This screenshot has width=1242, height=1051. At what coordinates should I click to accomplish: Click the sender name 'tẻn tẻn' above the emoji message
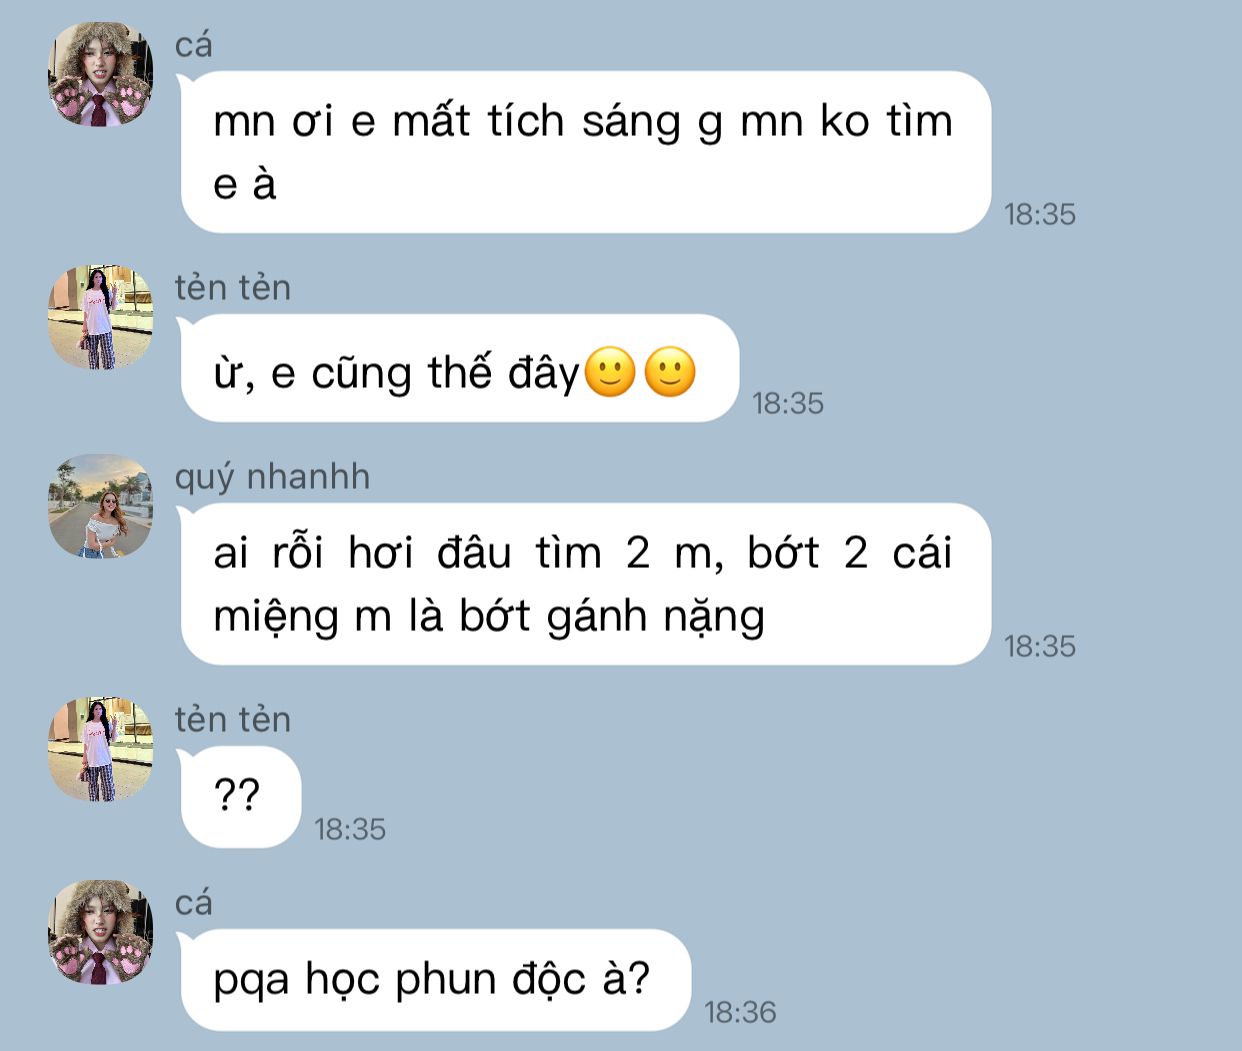click(233, 288)
